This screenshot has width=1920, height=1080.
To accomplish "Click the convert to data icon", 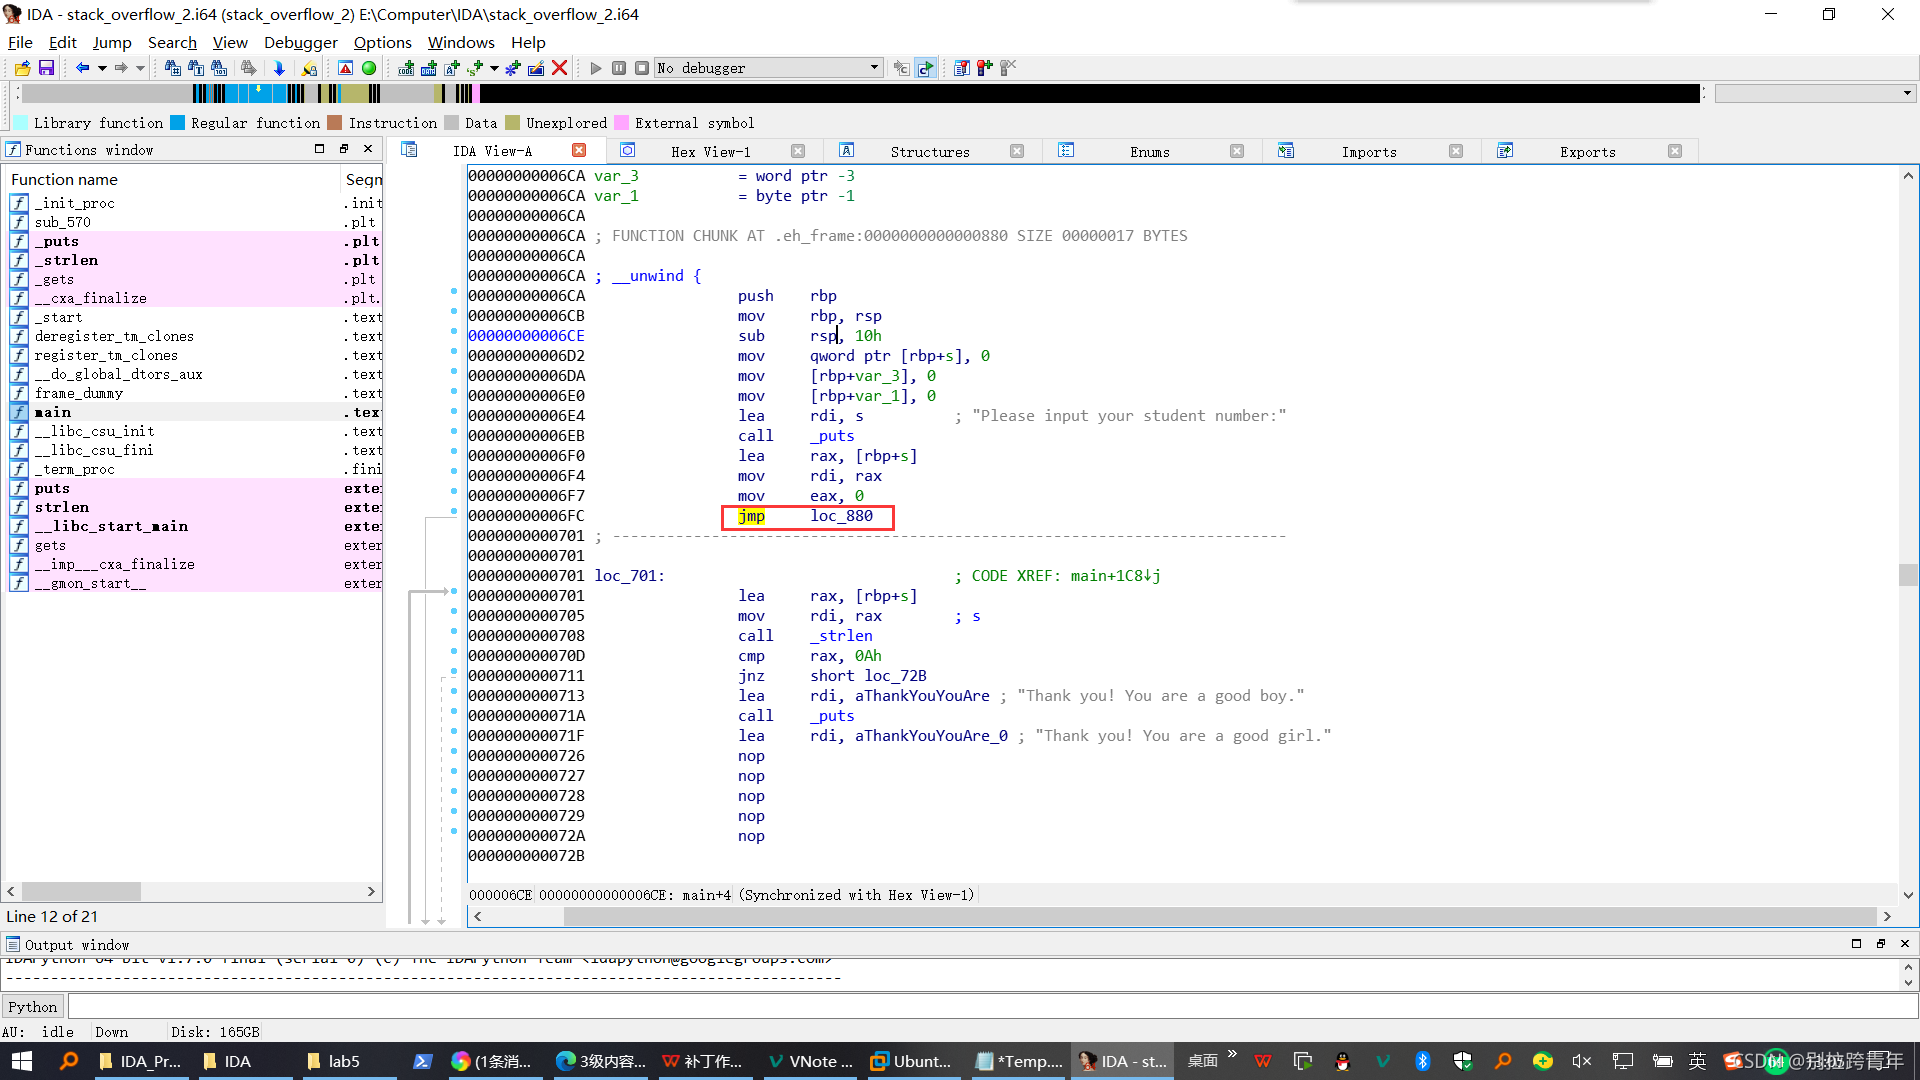I will [x=429, y=68].
